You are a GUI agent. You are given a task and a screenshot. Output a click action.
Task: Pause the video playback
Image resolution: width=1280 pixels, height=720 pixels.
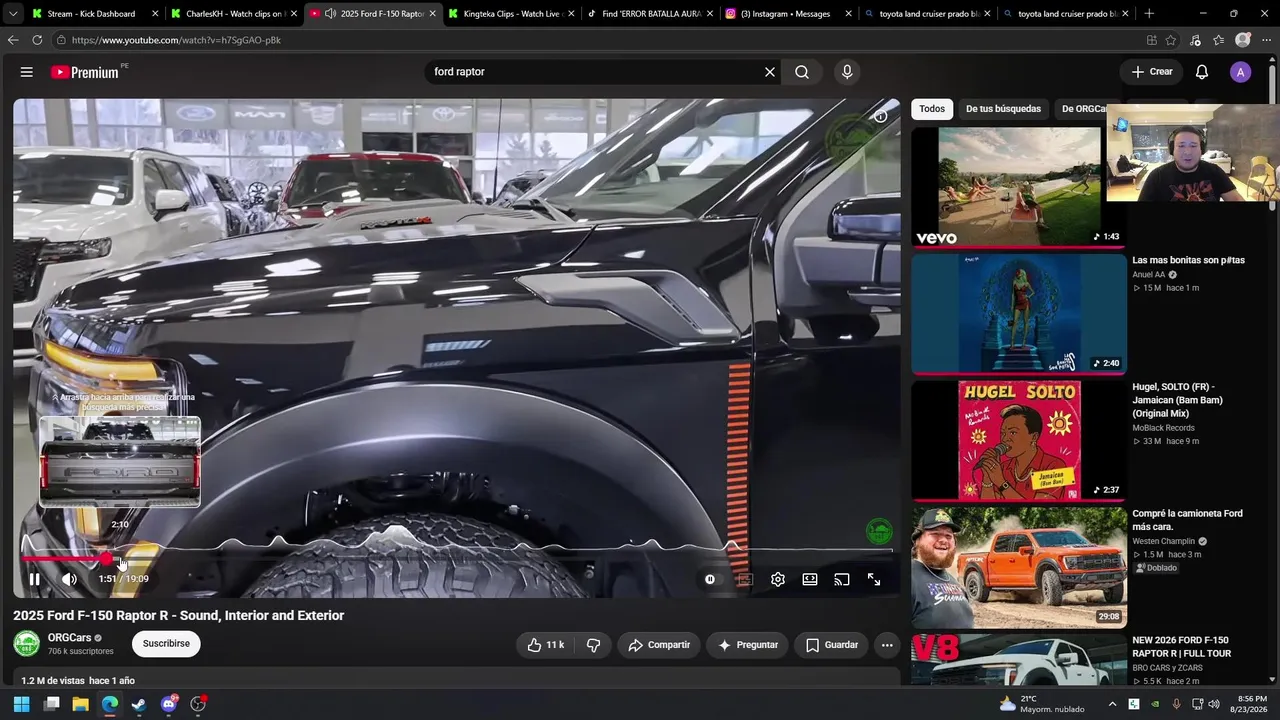click(x=34, y=579)
